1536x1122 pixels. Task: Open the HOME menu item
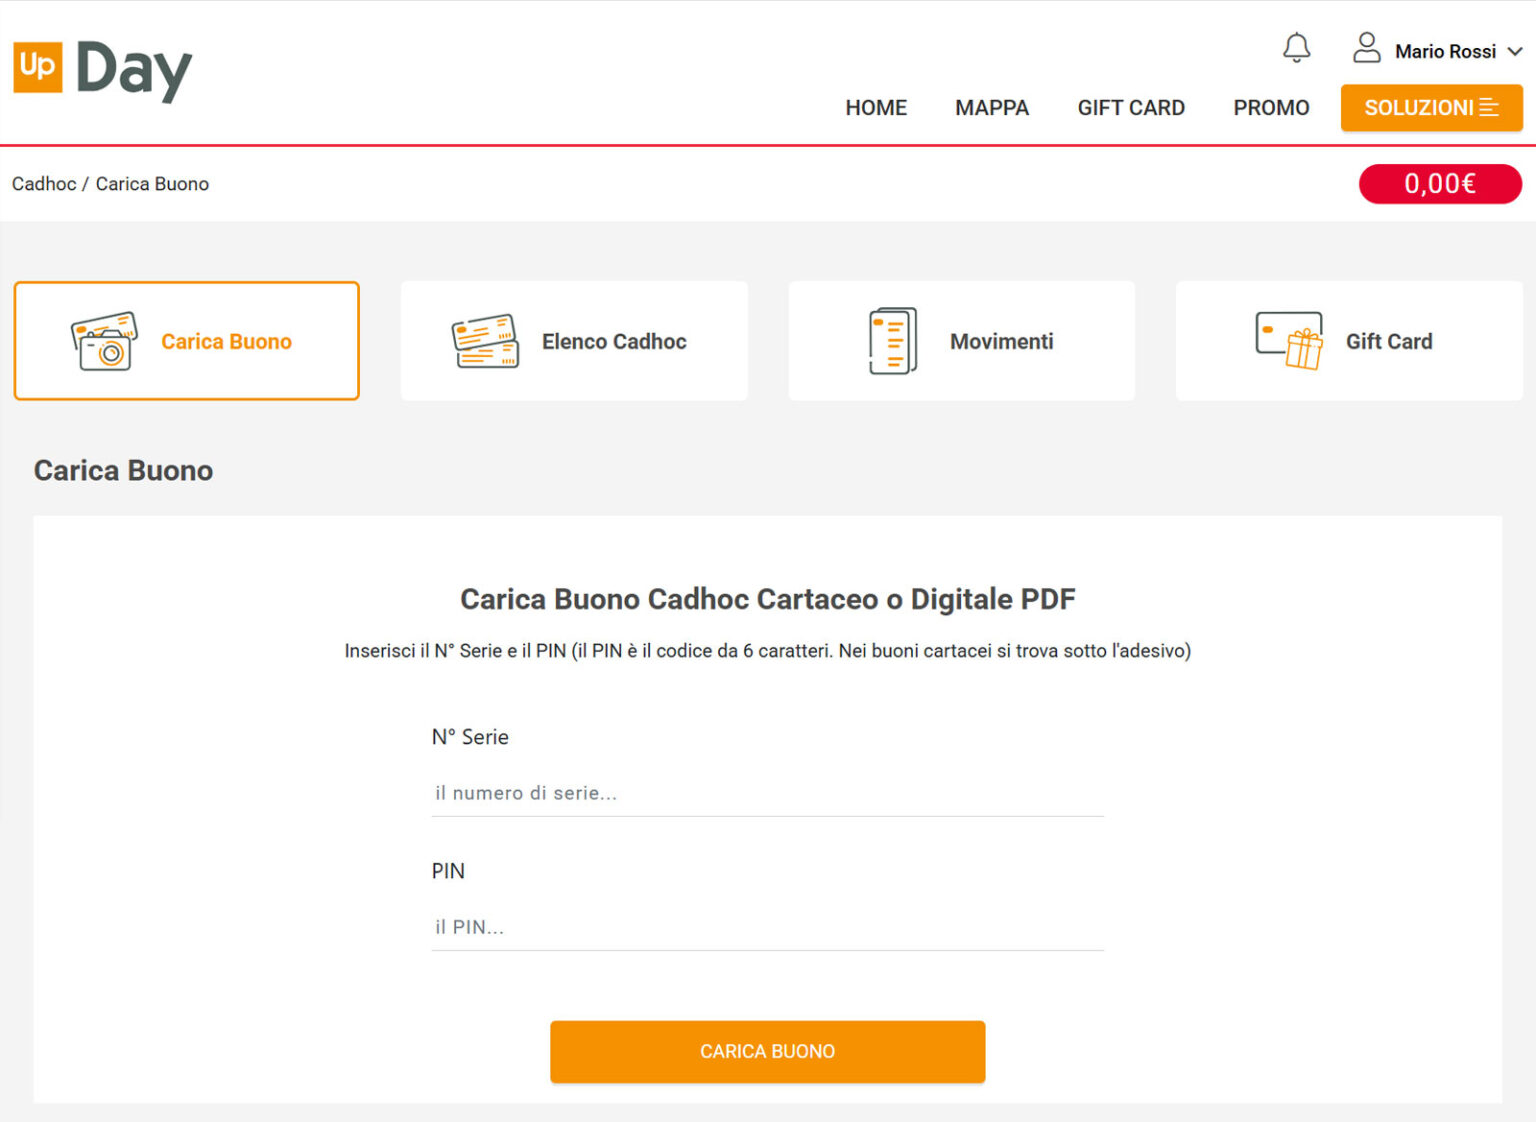876,107
